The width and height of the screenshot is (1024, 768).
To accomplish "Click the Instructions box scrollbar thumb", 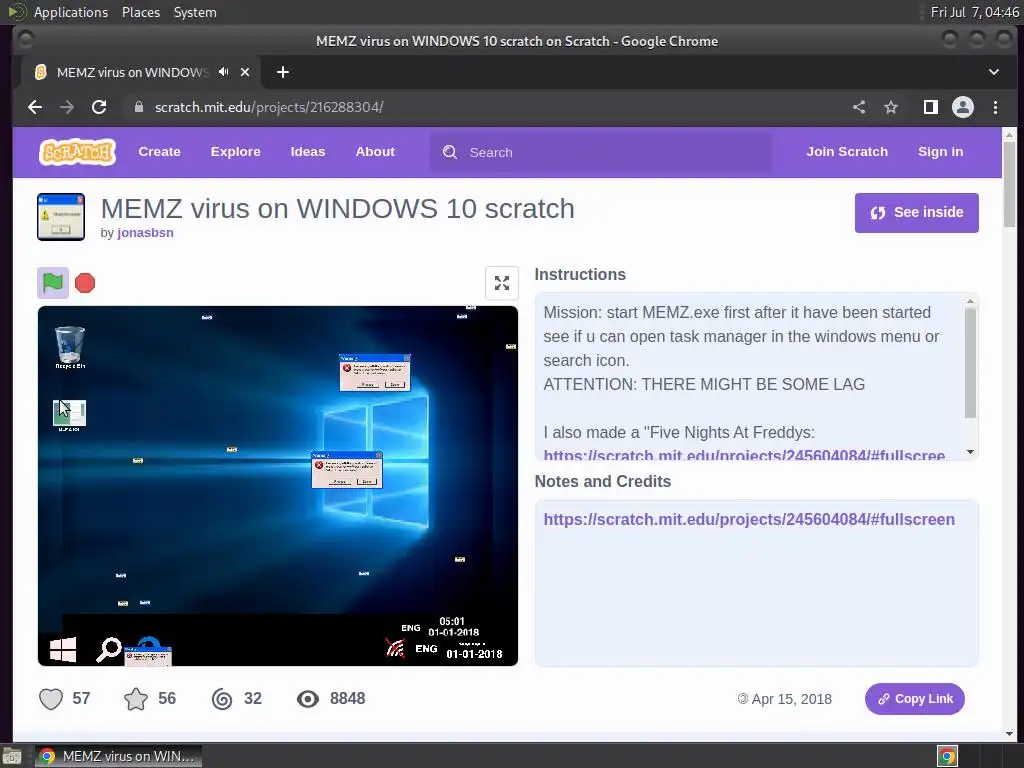I will [x=970, y=362].
